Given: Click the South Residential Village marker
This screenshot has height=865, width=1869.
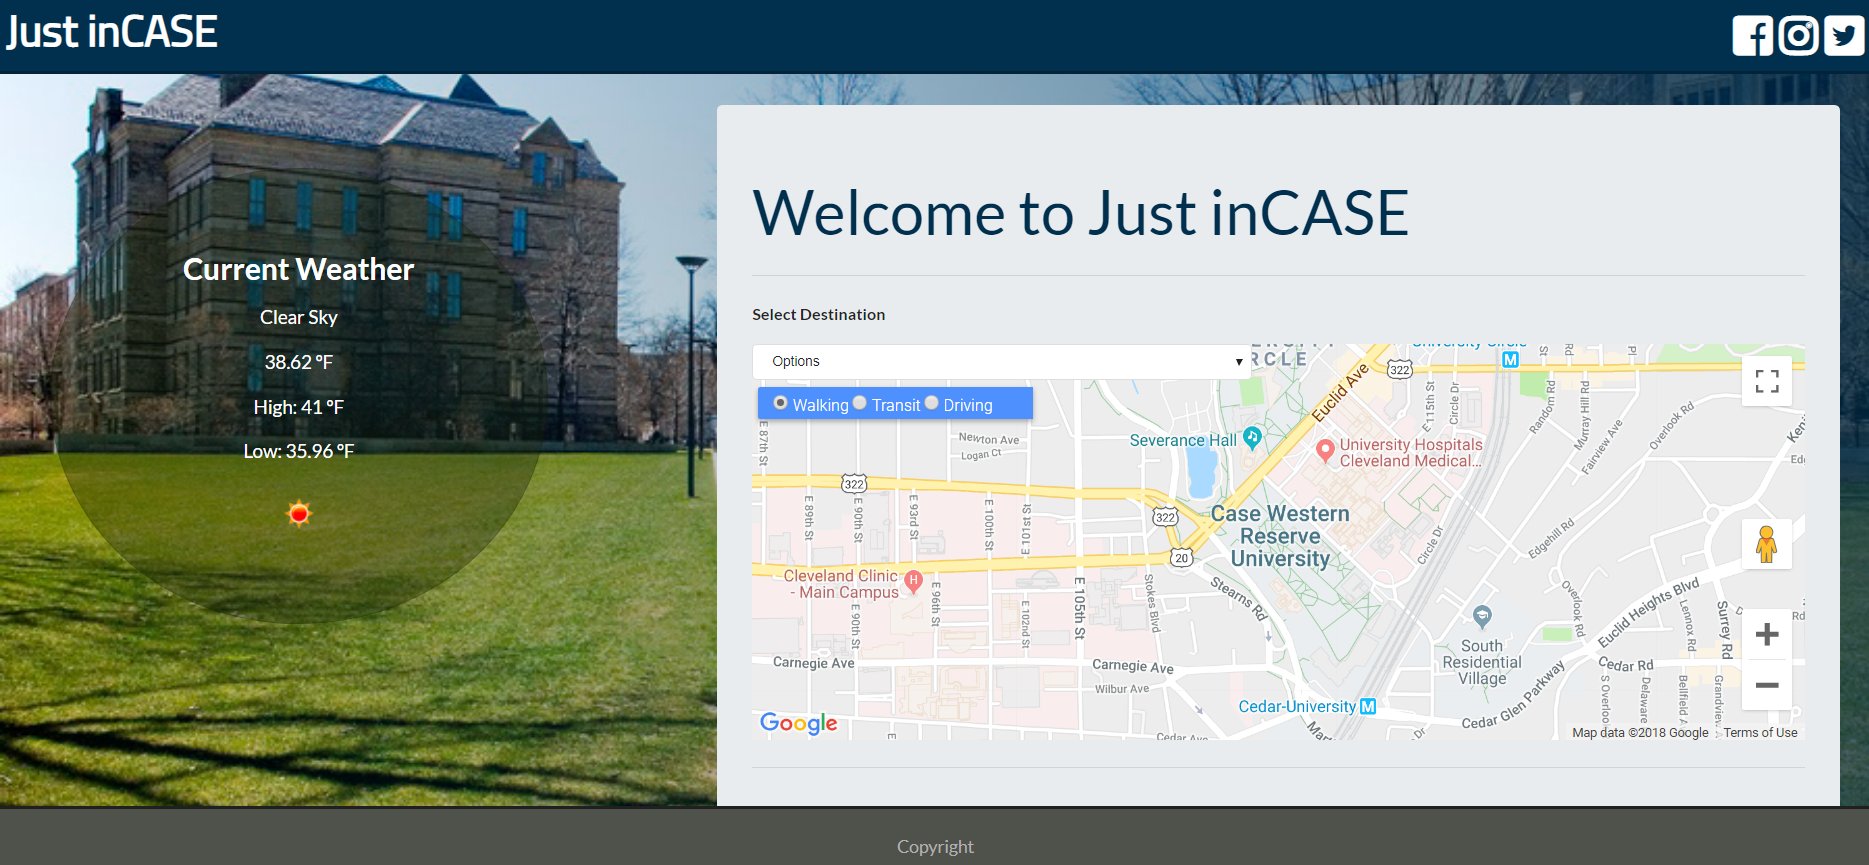Looking at the screenshot, I should pos(1482,616).
